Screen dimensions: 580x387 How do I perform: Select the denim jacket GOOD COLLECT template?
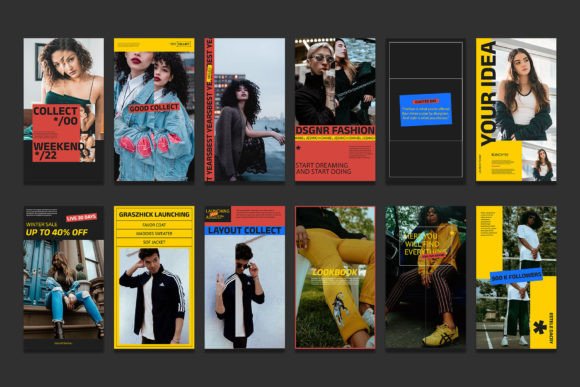pos(154,110)
